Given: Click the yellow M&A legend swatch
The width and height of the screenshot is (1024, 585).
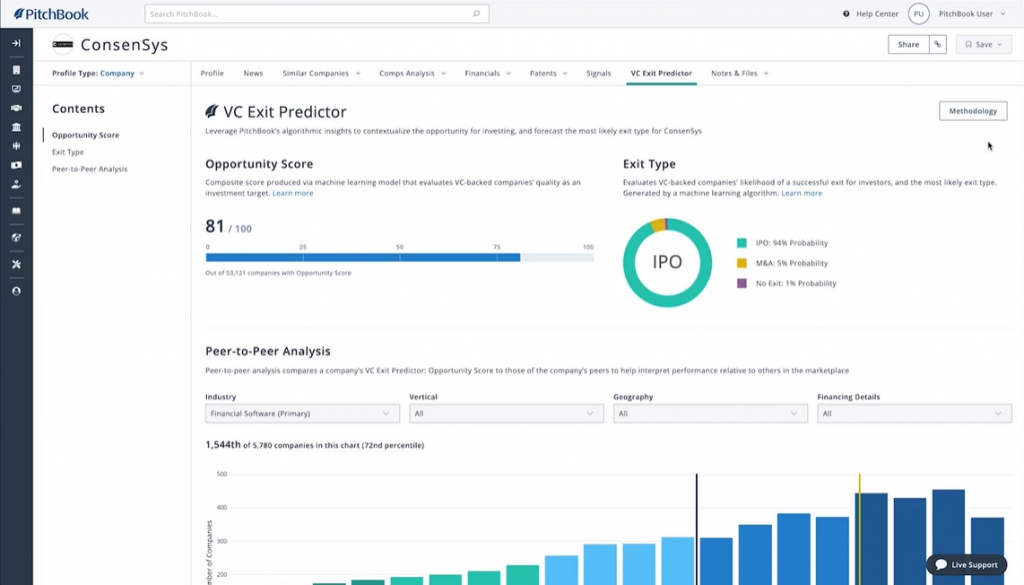Looking at the screenshot, I should 742,263.
